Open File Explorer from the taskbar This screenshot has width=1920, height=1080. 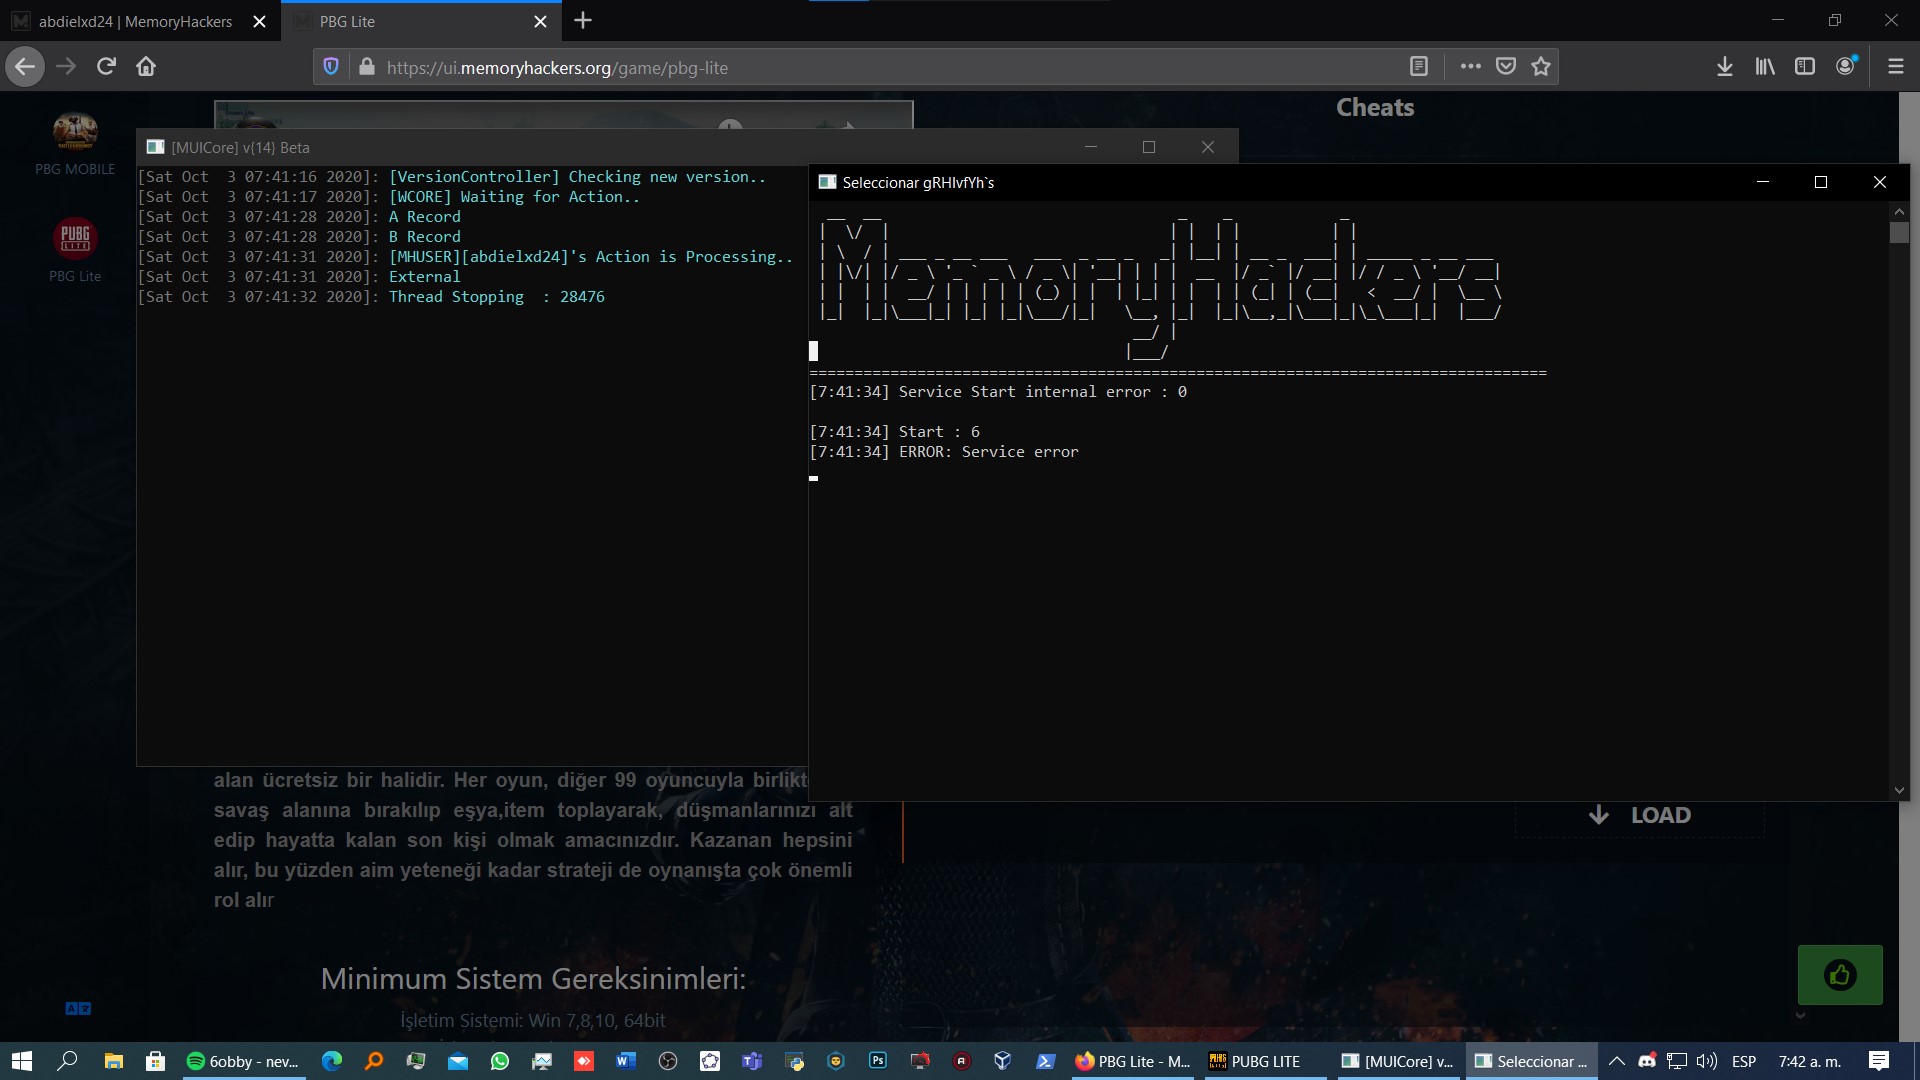click(x=113, y=1061)
